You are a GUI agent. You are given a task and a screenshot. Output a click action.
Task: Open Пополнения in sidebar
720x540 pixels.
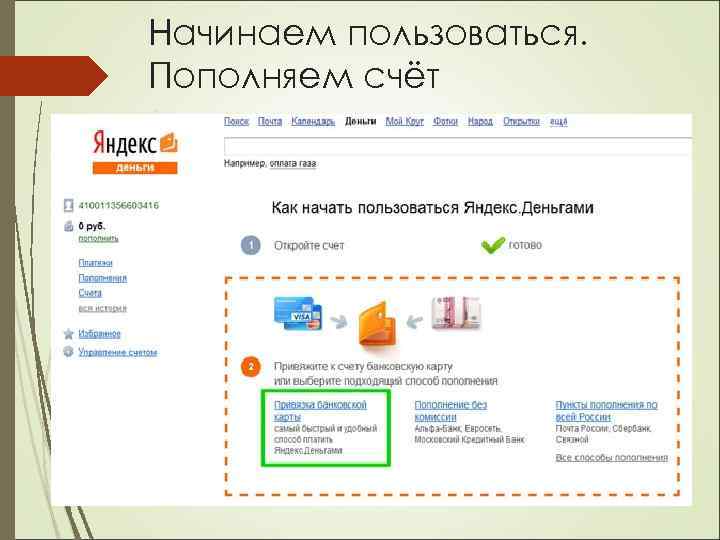(102, 278)
